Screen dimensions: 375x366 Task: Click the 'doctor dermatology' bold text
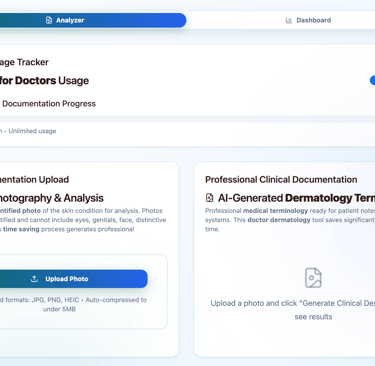[x=279, y=220]
